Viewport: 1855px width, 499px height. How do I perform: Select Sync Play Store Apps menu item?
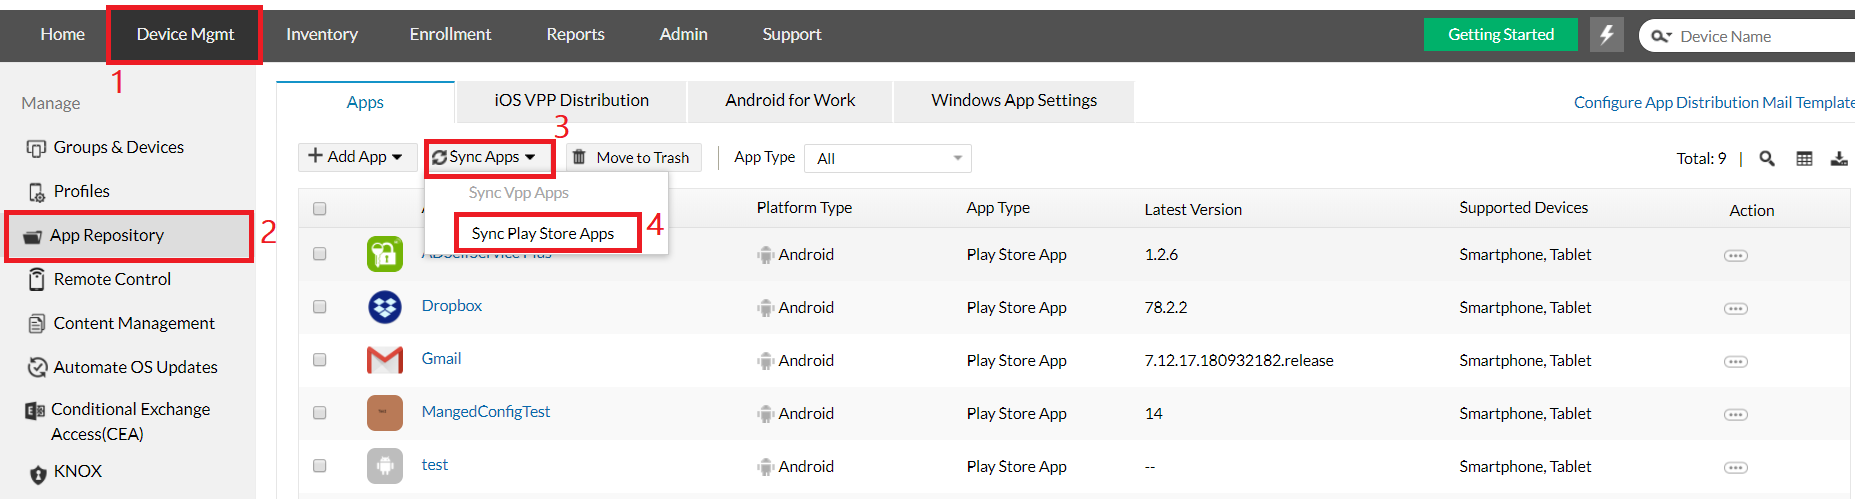pyautogui.click(x=543, y=234)
